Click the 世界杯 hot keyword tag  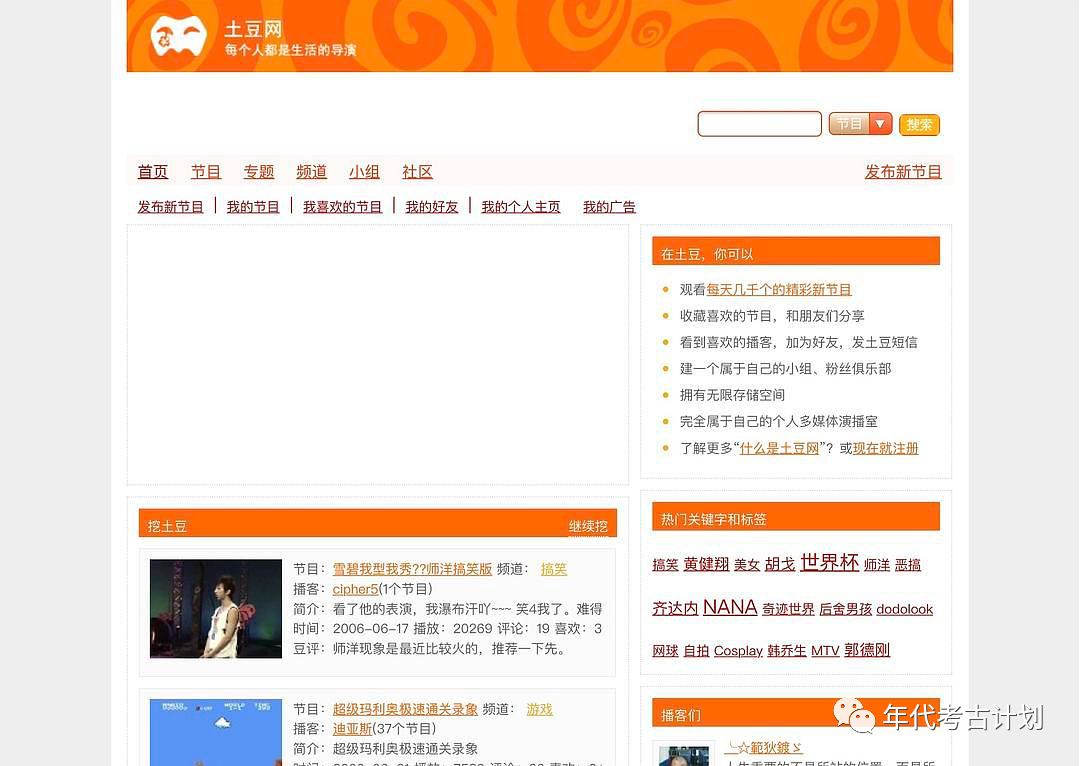coord(829,563)
